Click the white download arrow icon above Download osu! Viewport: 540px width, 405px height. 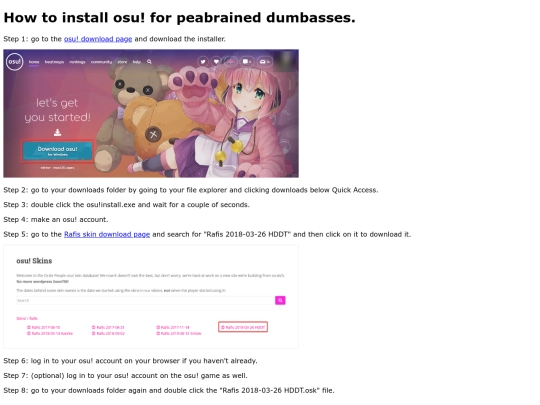coord(58,132)
